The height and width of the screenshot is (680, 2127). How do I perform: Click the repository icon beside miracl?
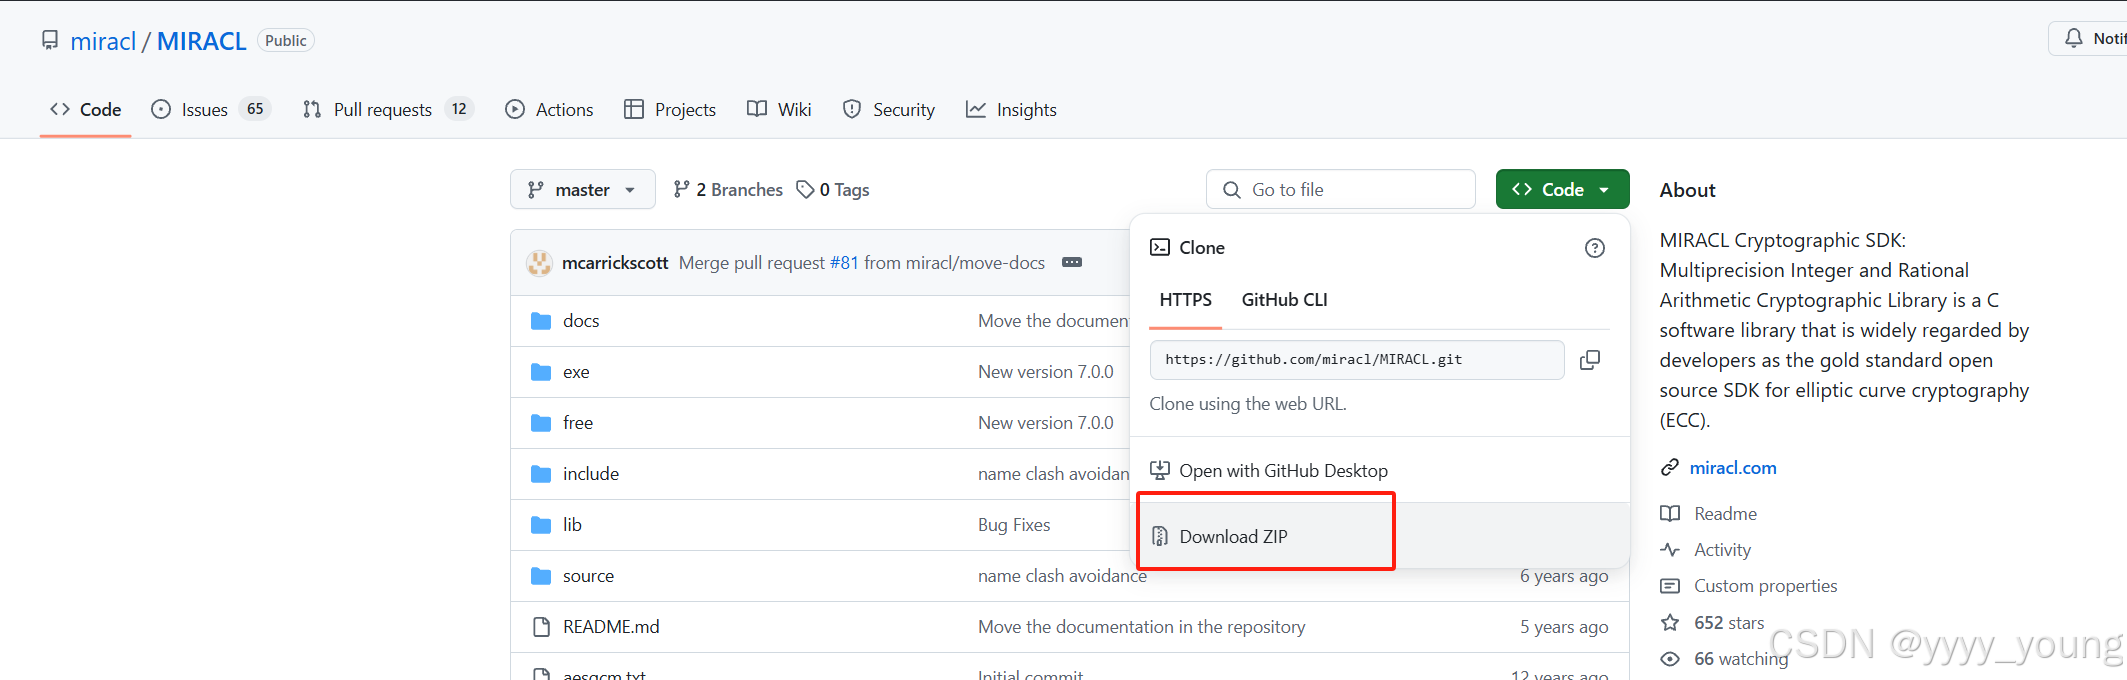click(x=50, y=40)
